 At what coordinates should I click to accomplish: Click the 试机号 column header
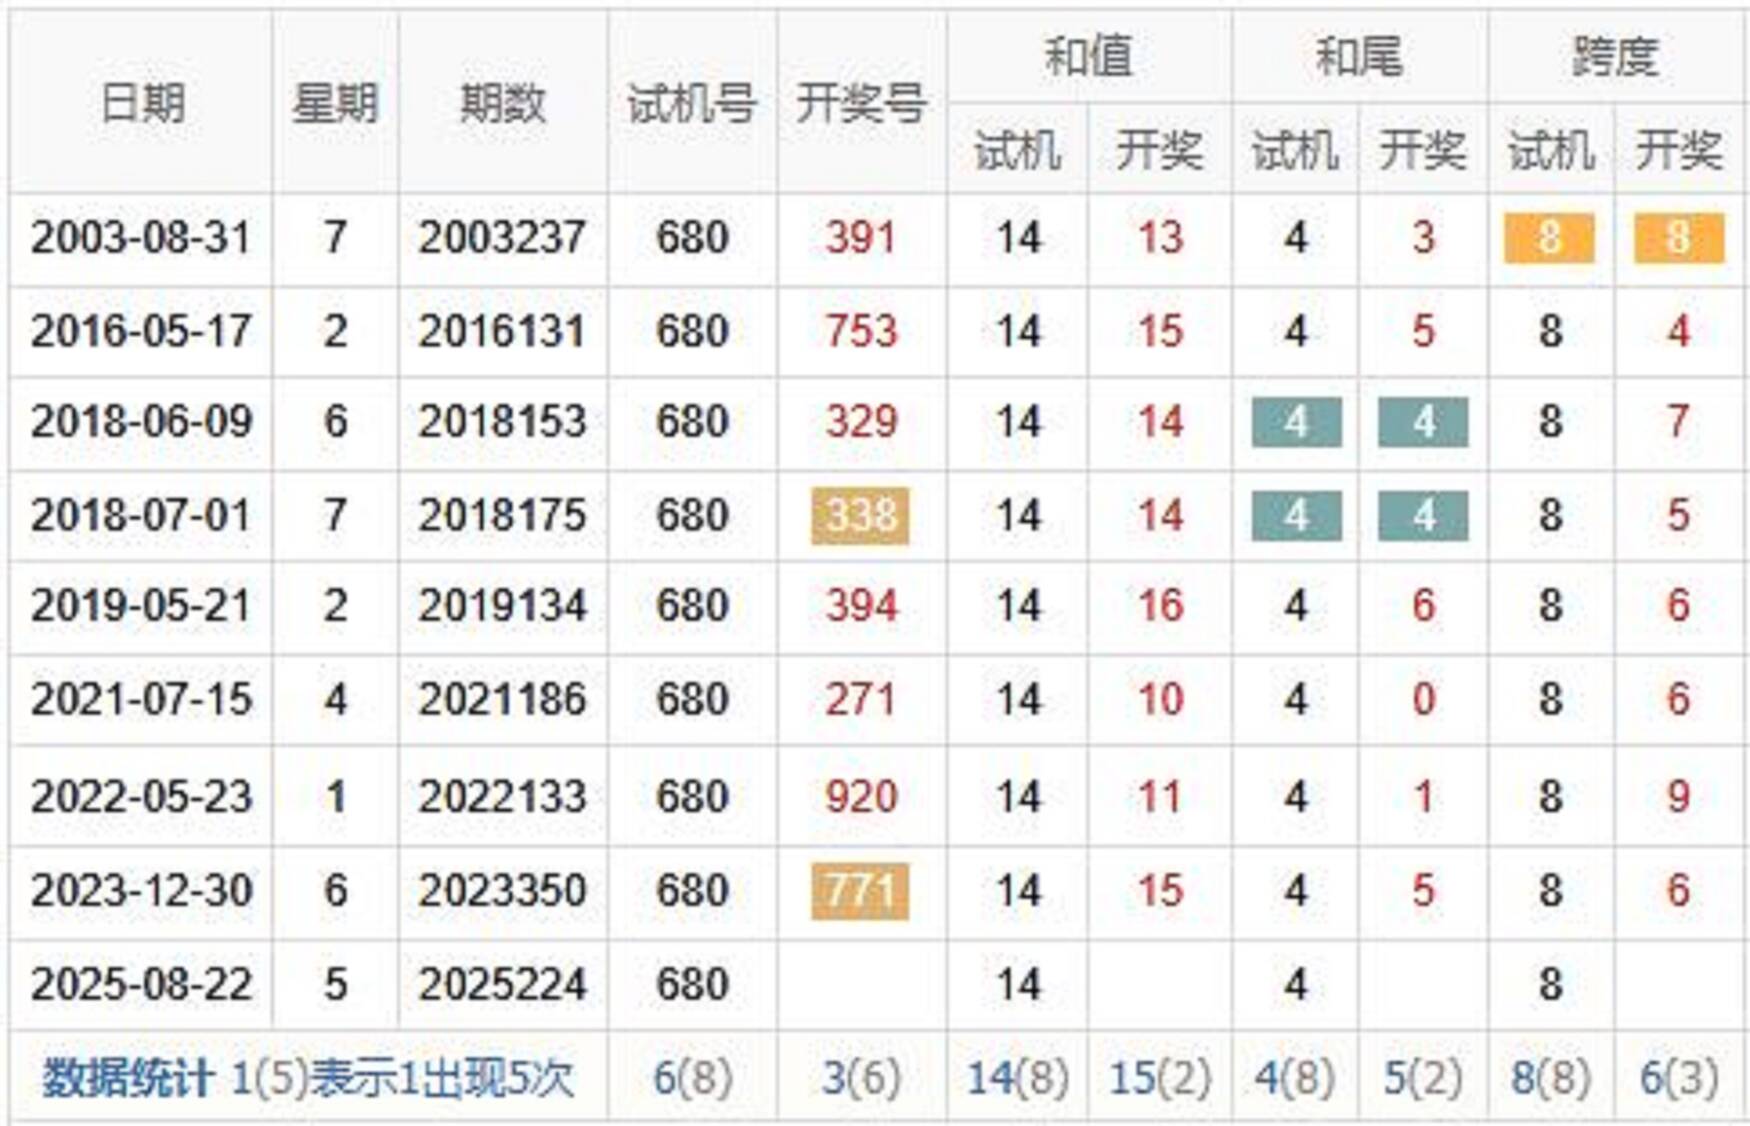691,103
